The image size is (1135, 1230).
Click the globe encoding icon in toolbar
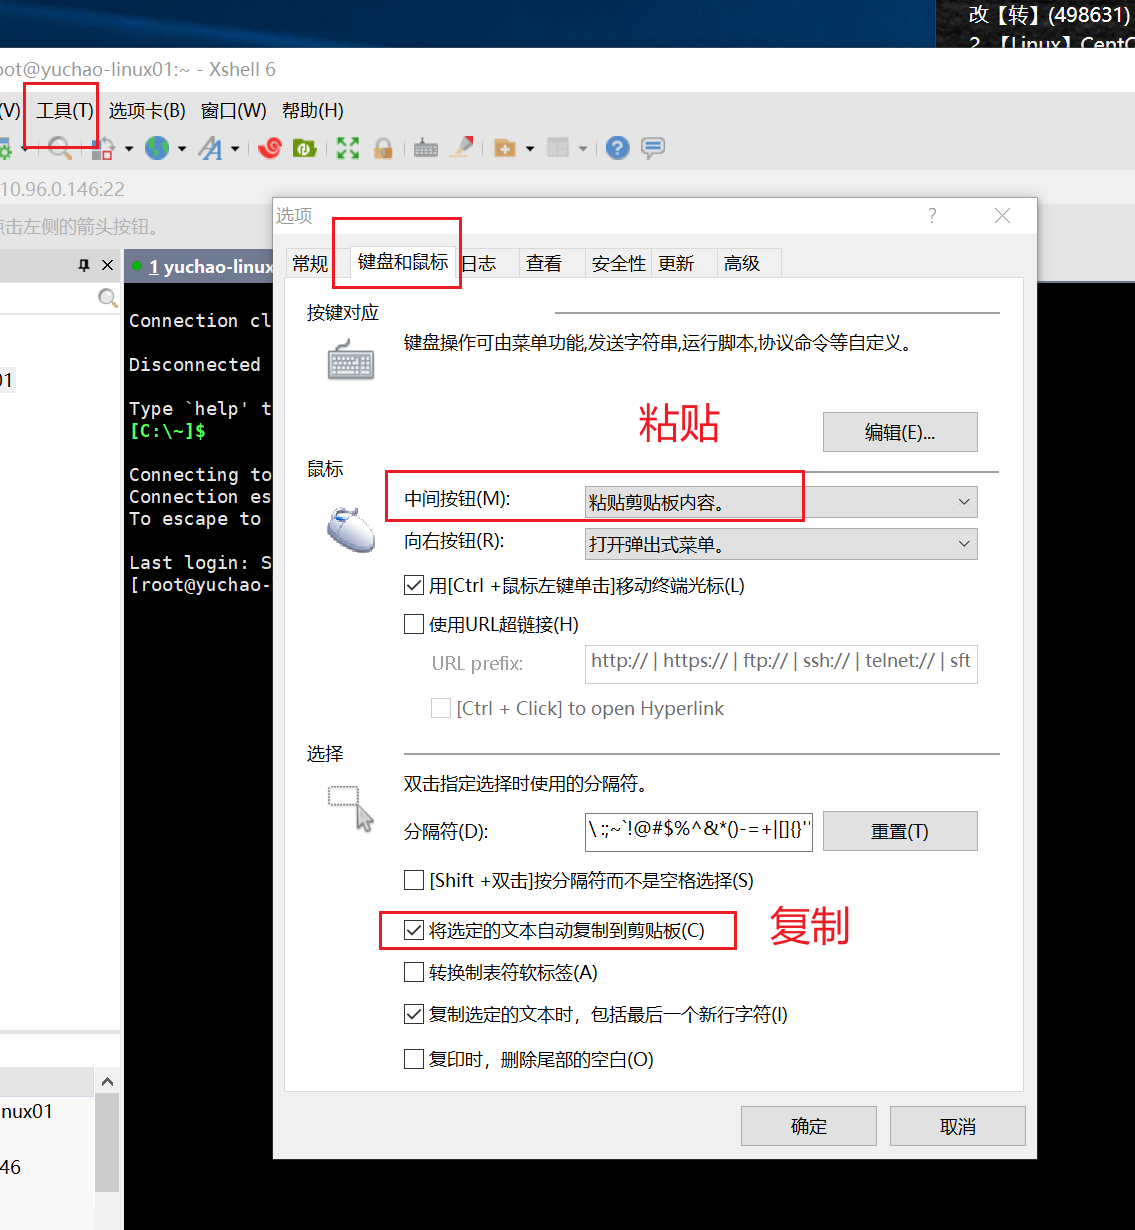point(157,148)
